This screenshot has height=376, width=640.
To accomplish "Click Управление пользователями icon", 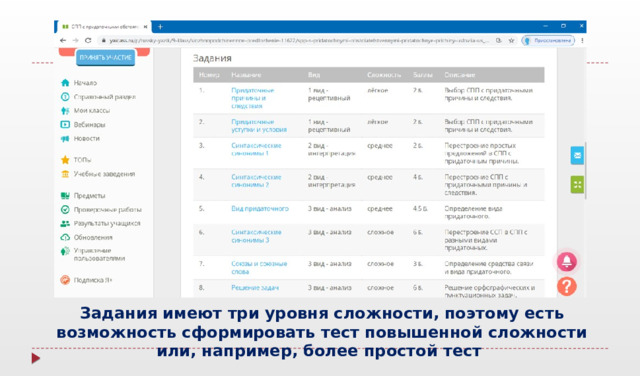I will tap(65, 251).
